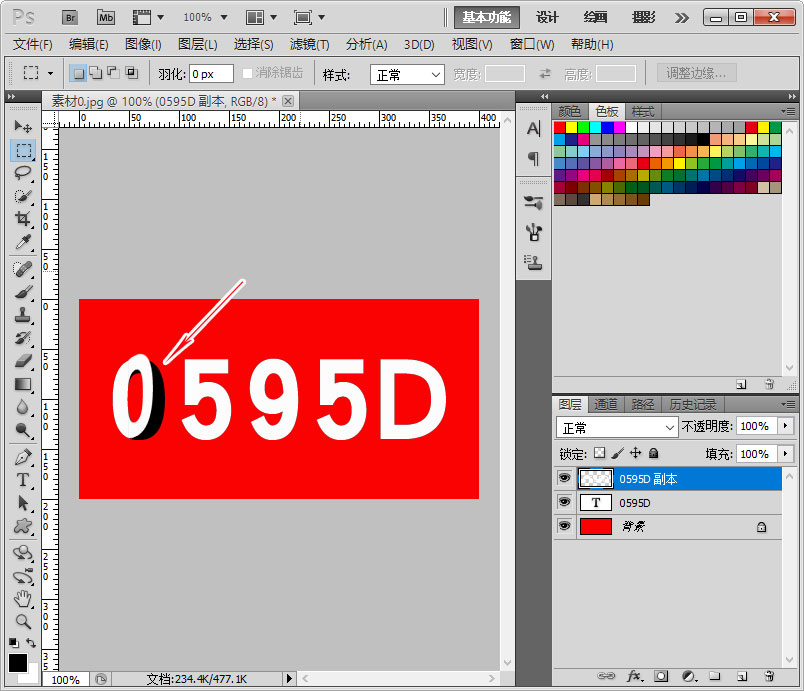Screen dimensions: 804x691
Task: Open the layer blend mode dropdown
Action: 617,427
